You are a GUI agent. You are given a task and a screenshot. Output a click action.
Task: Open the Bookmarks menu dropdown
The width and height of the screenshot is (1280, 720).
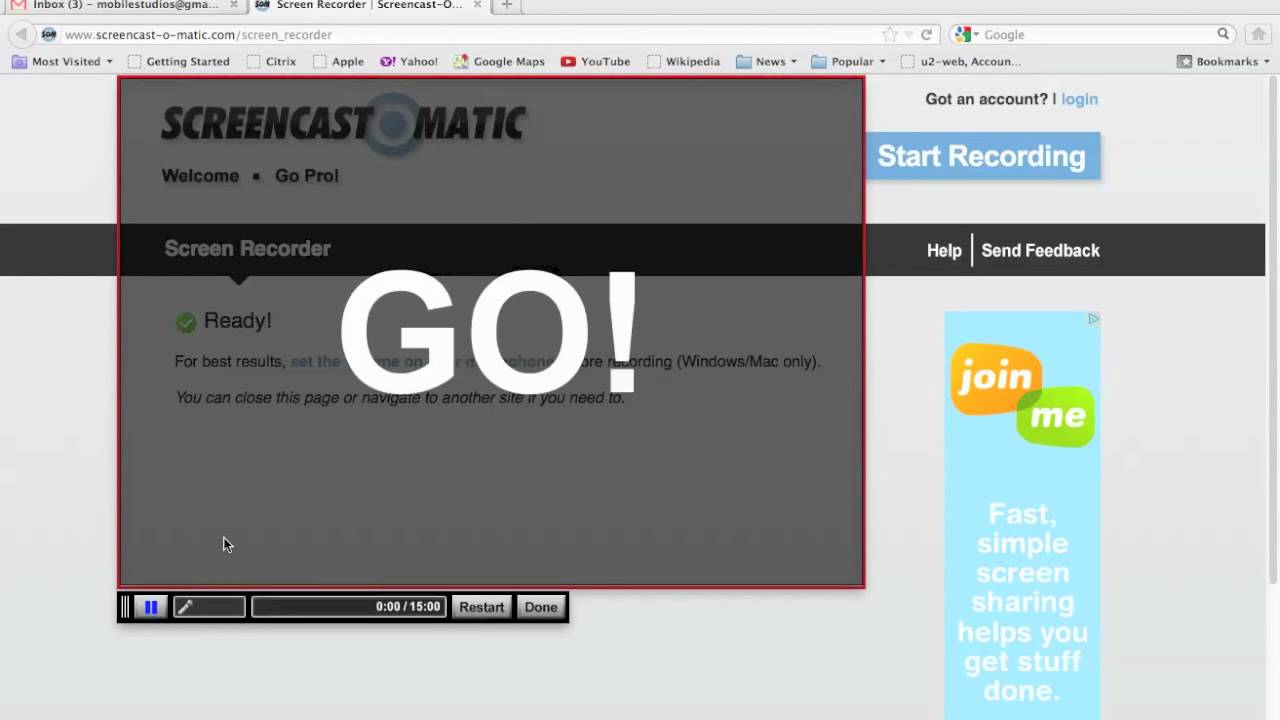pyautogui.click(x=1223, y=61)
